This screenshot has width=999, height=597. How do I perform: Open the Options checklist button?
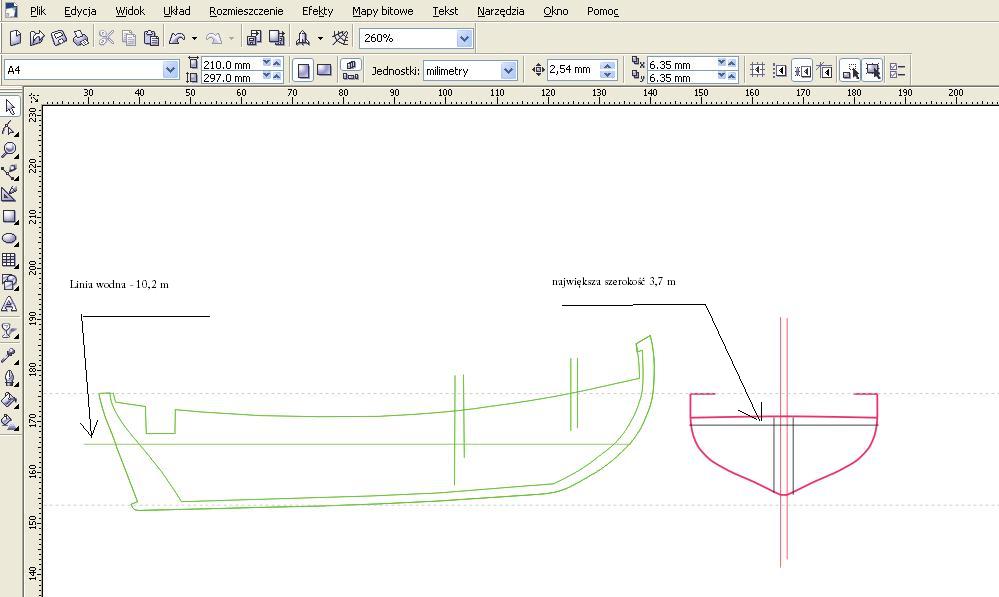tap(897, 70)
